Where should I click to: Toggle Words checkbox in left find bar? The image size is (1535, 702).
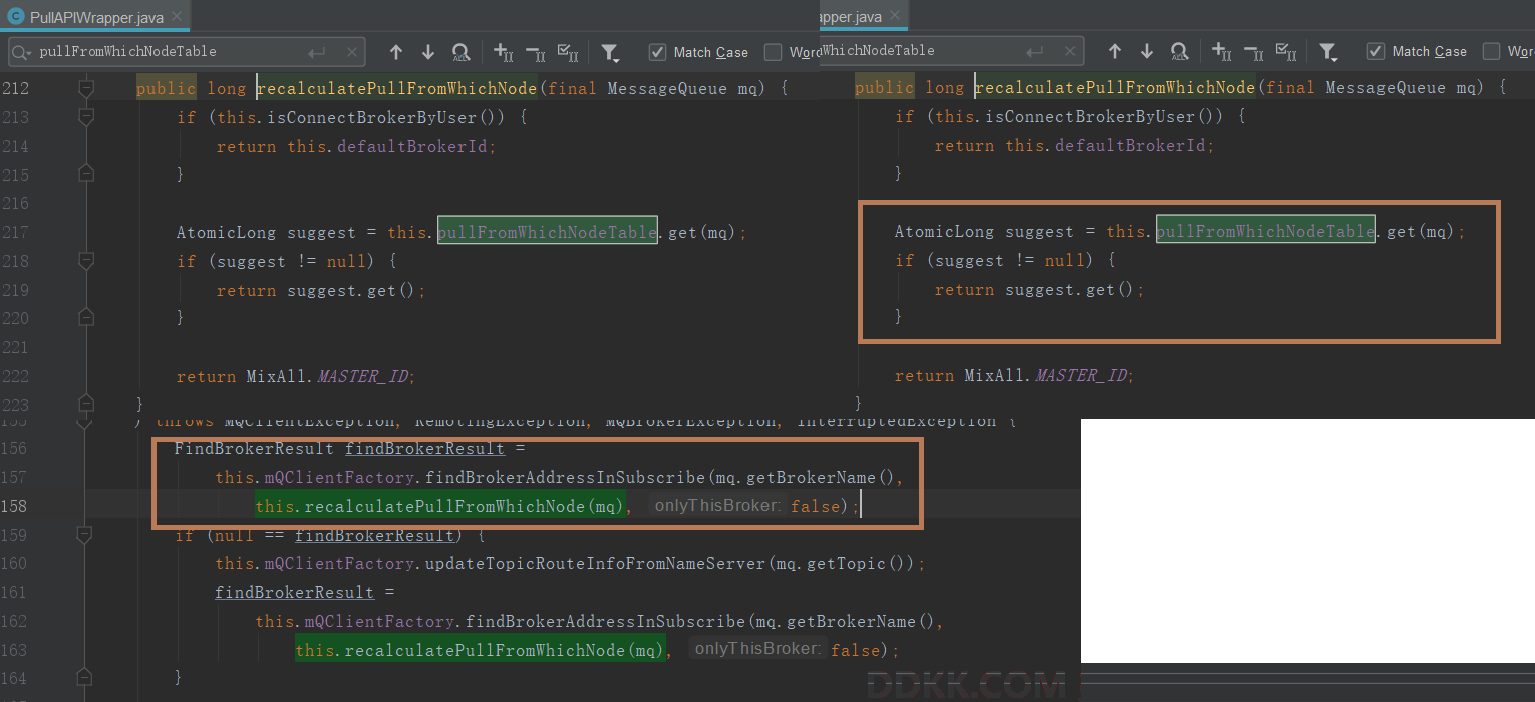click(x=773, y=52)
